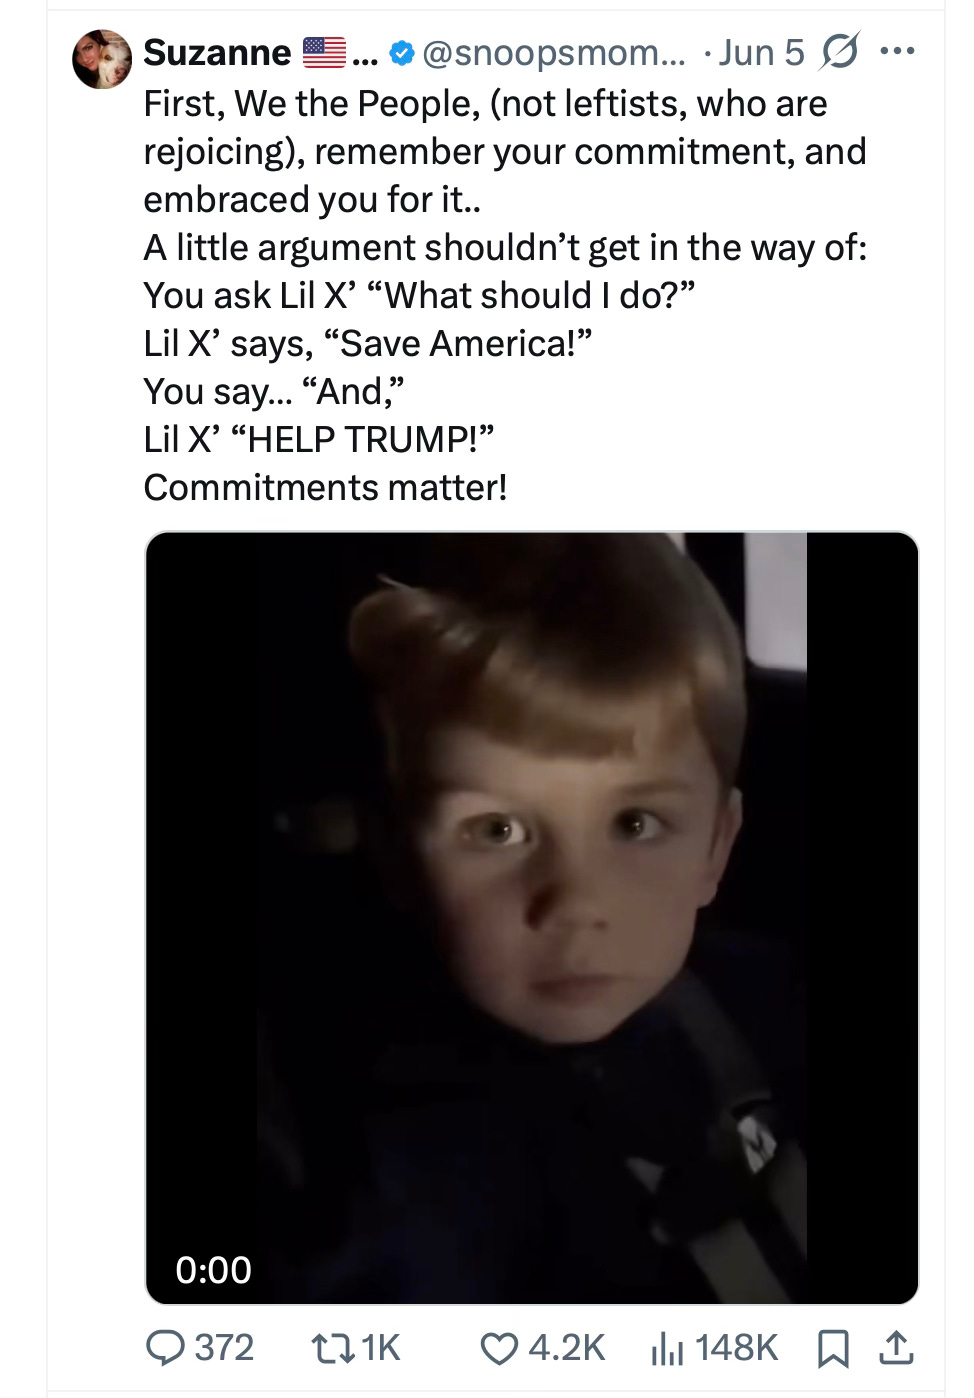Click the 148K views count
Image resolution: width=974 pixels, height=1398 pixels.
pyautogui.click(x=735, y=1348)
